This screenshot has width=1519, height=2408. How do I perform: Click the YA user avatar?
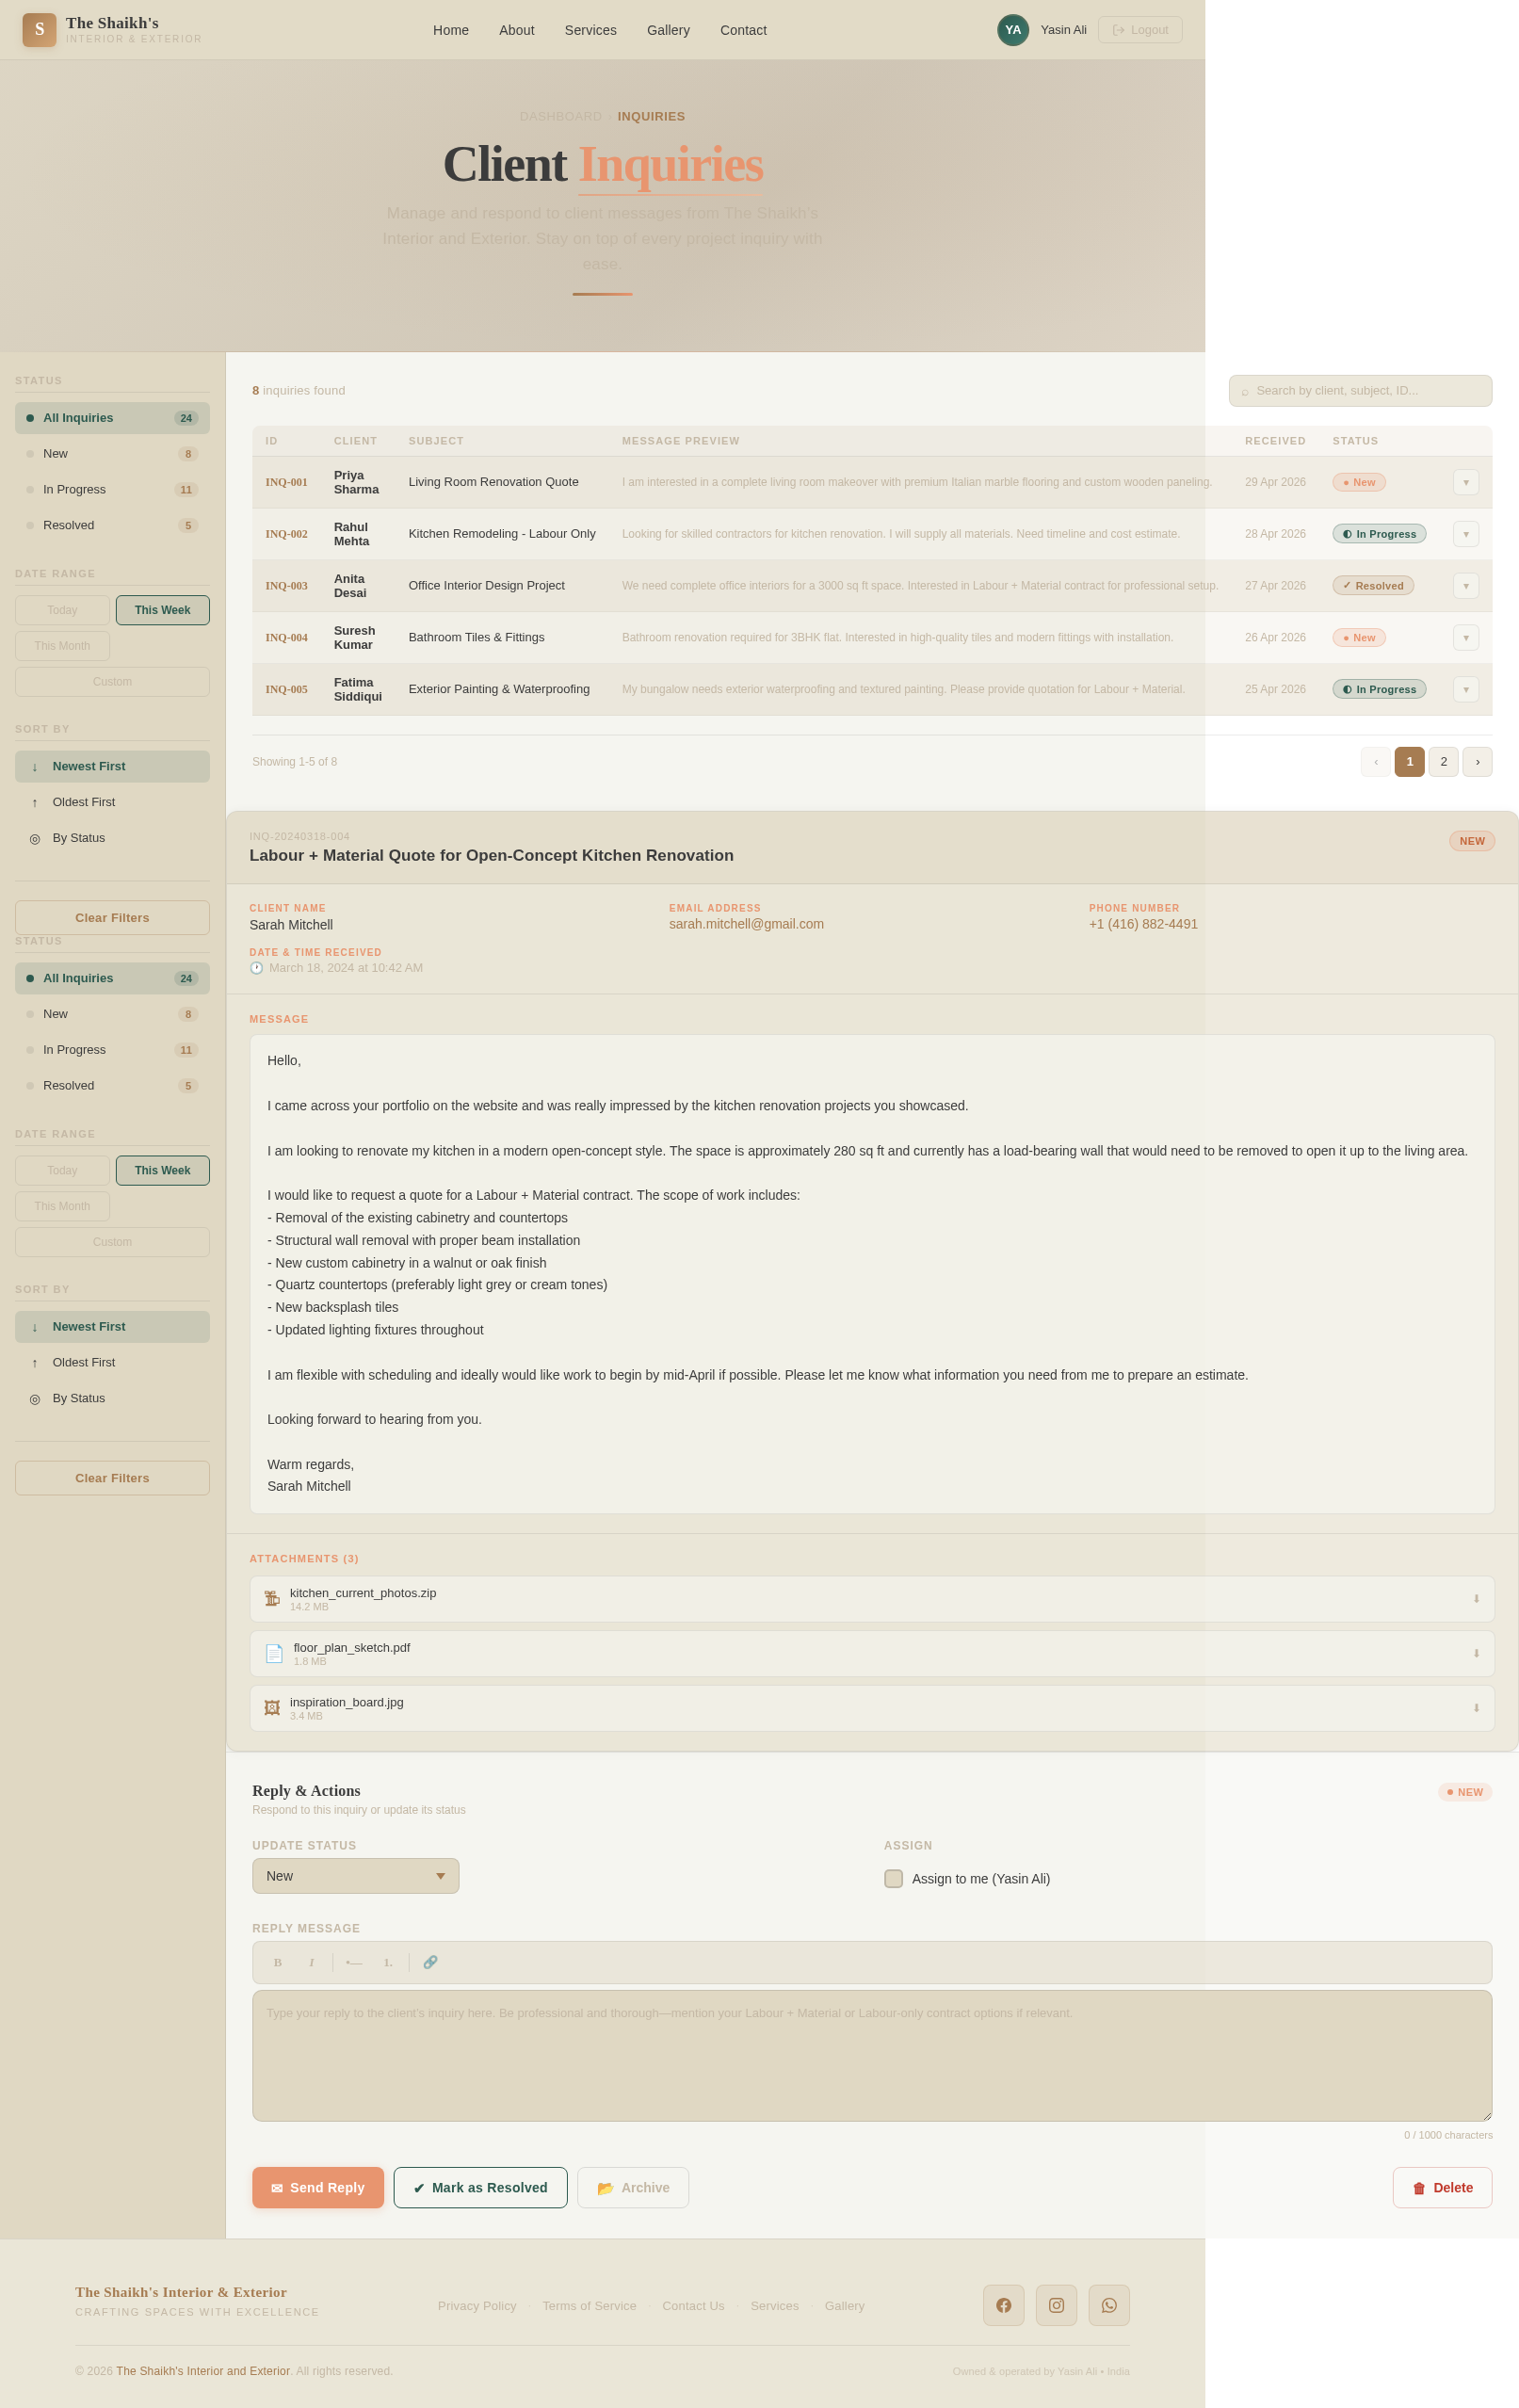[1013, 30]
